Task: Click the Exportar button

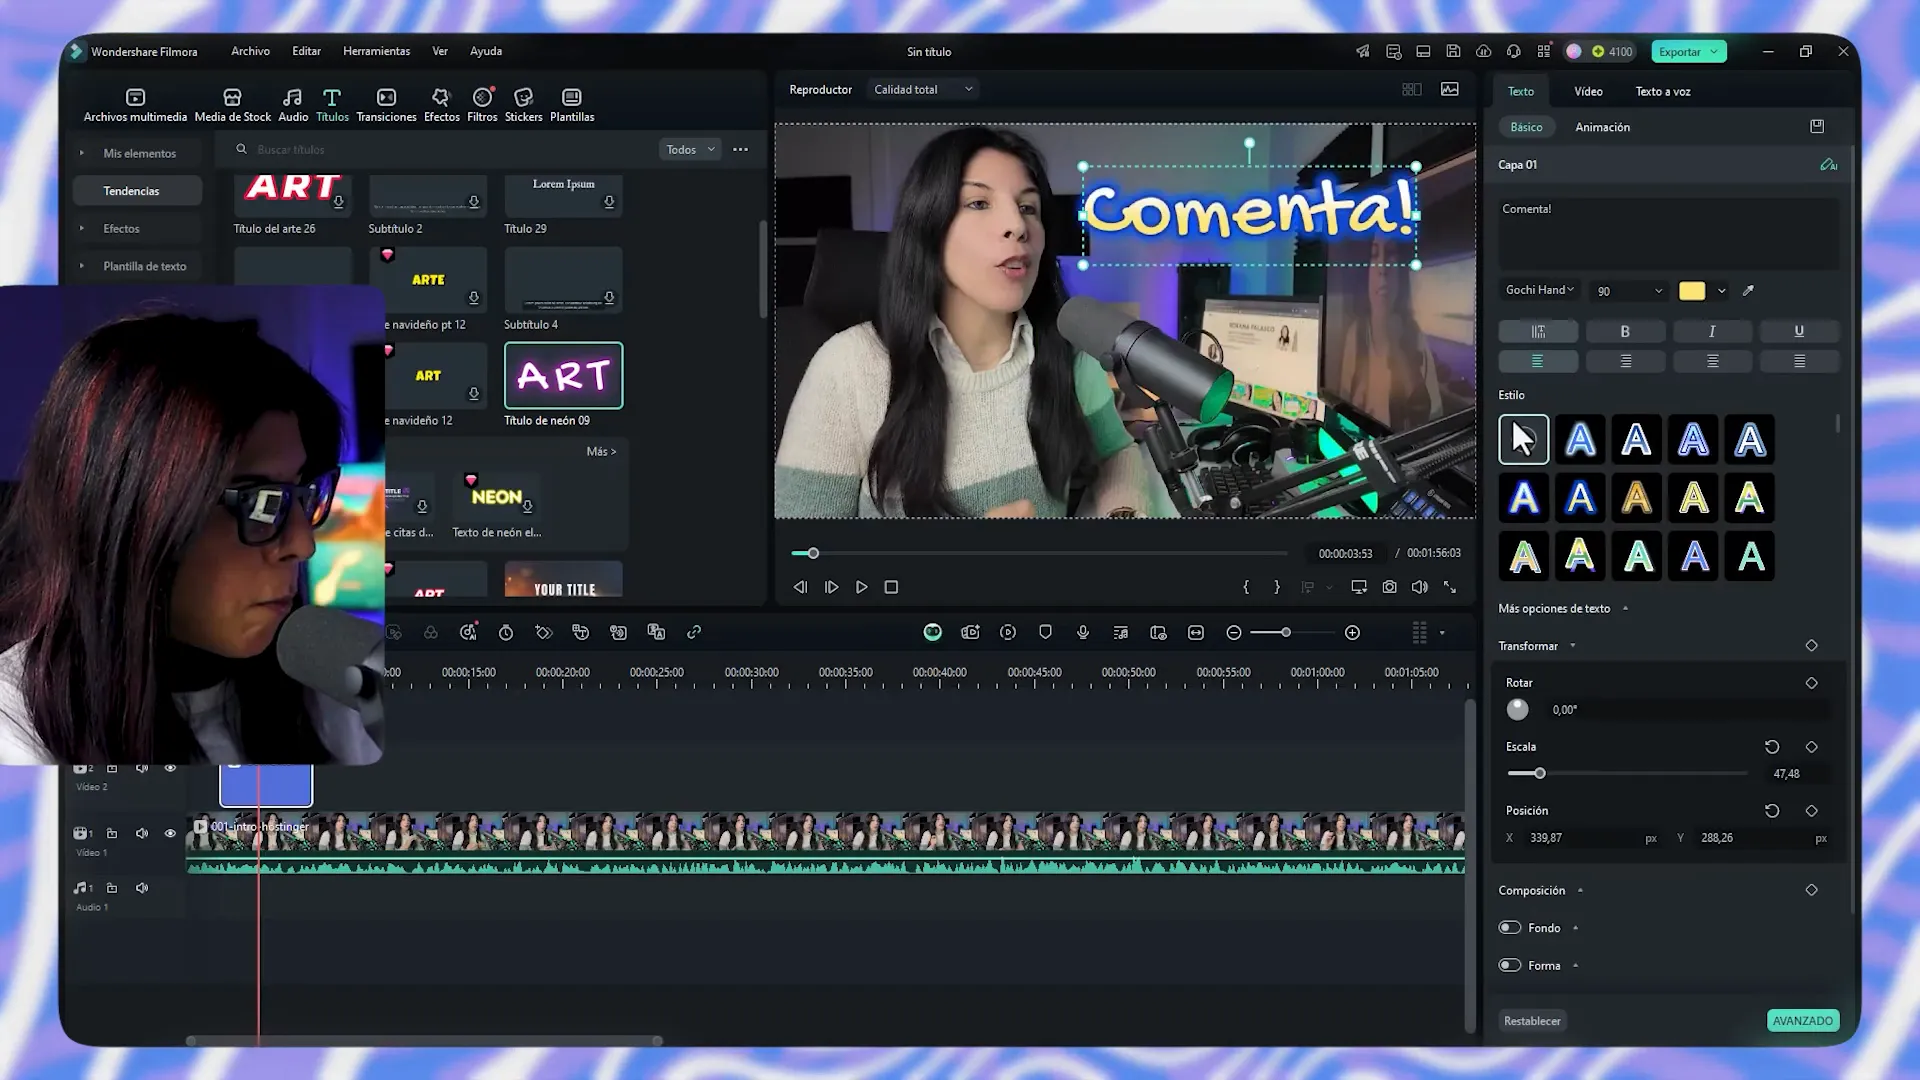Action: pos(1688,52)
